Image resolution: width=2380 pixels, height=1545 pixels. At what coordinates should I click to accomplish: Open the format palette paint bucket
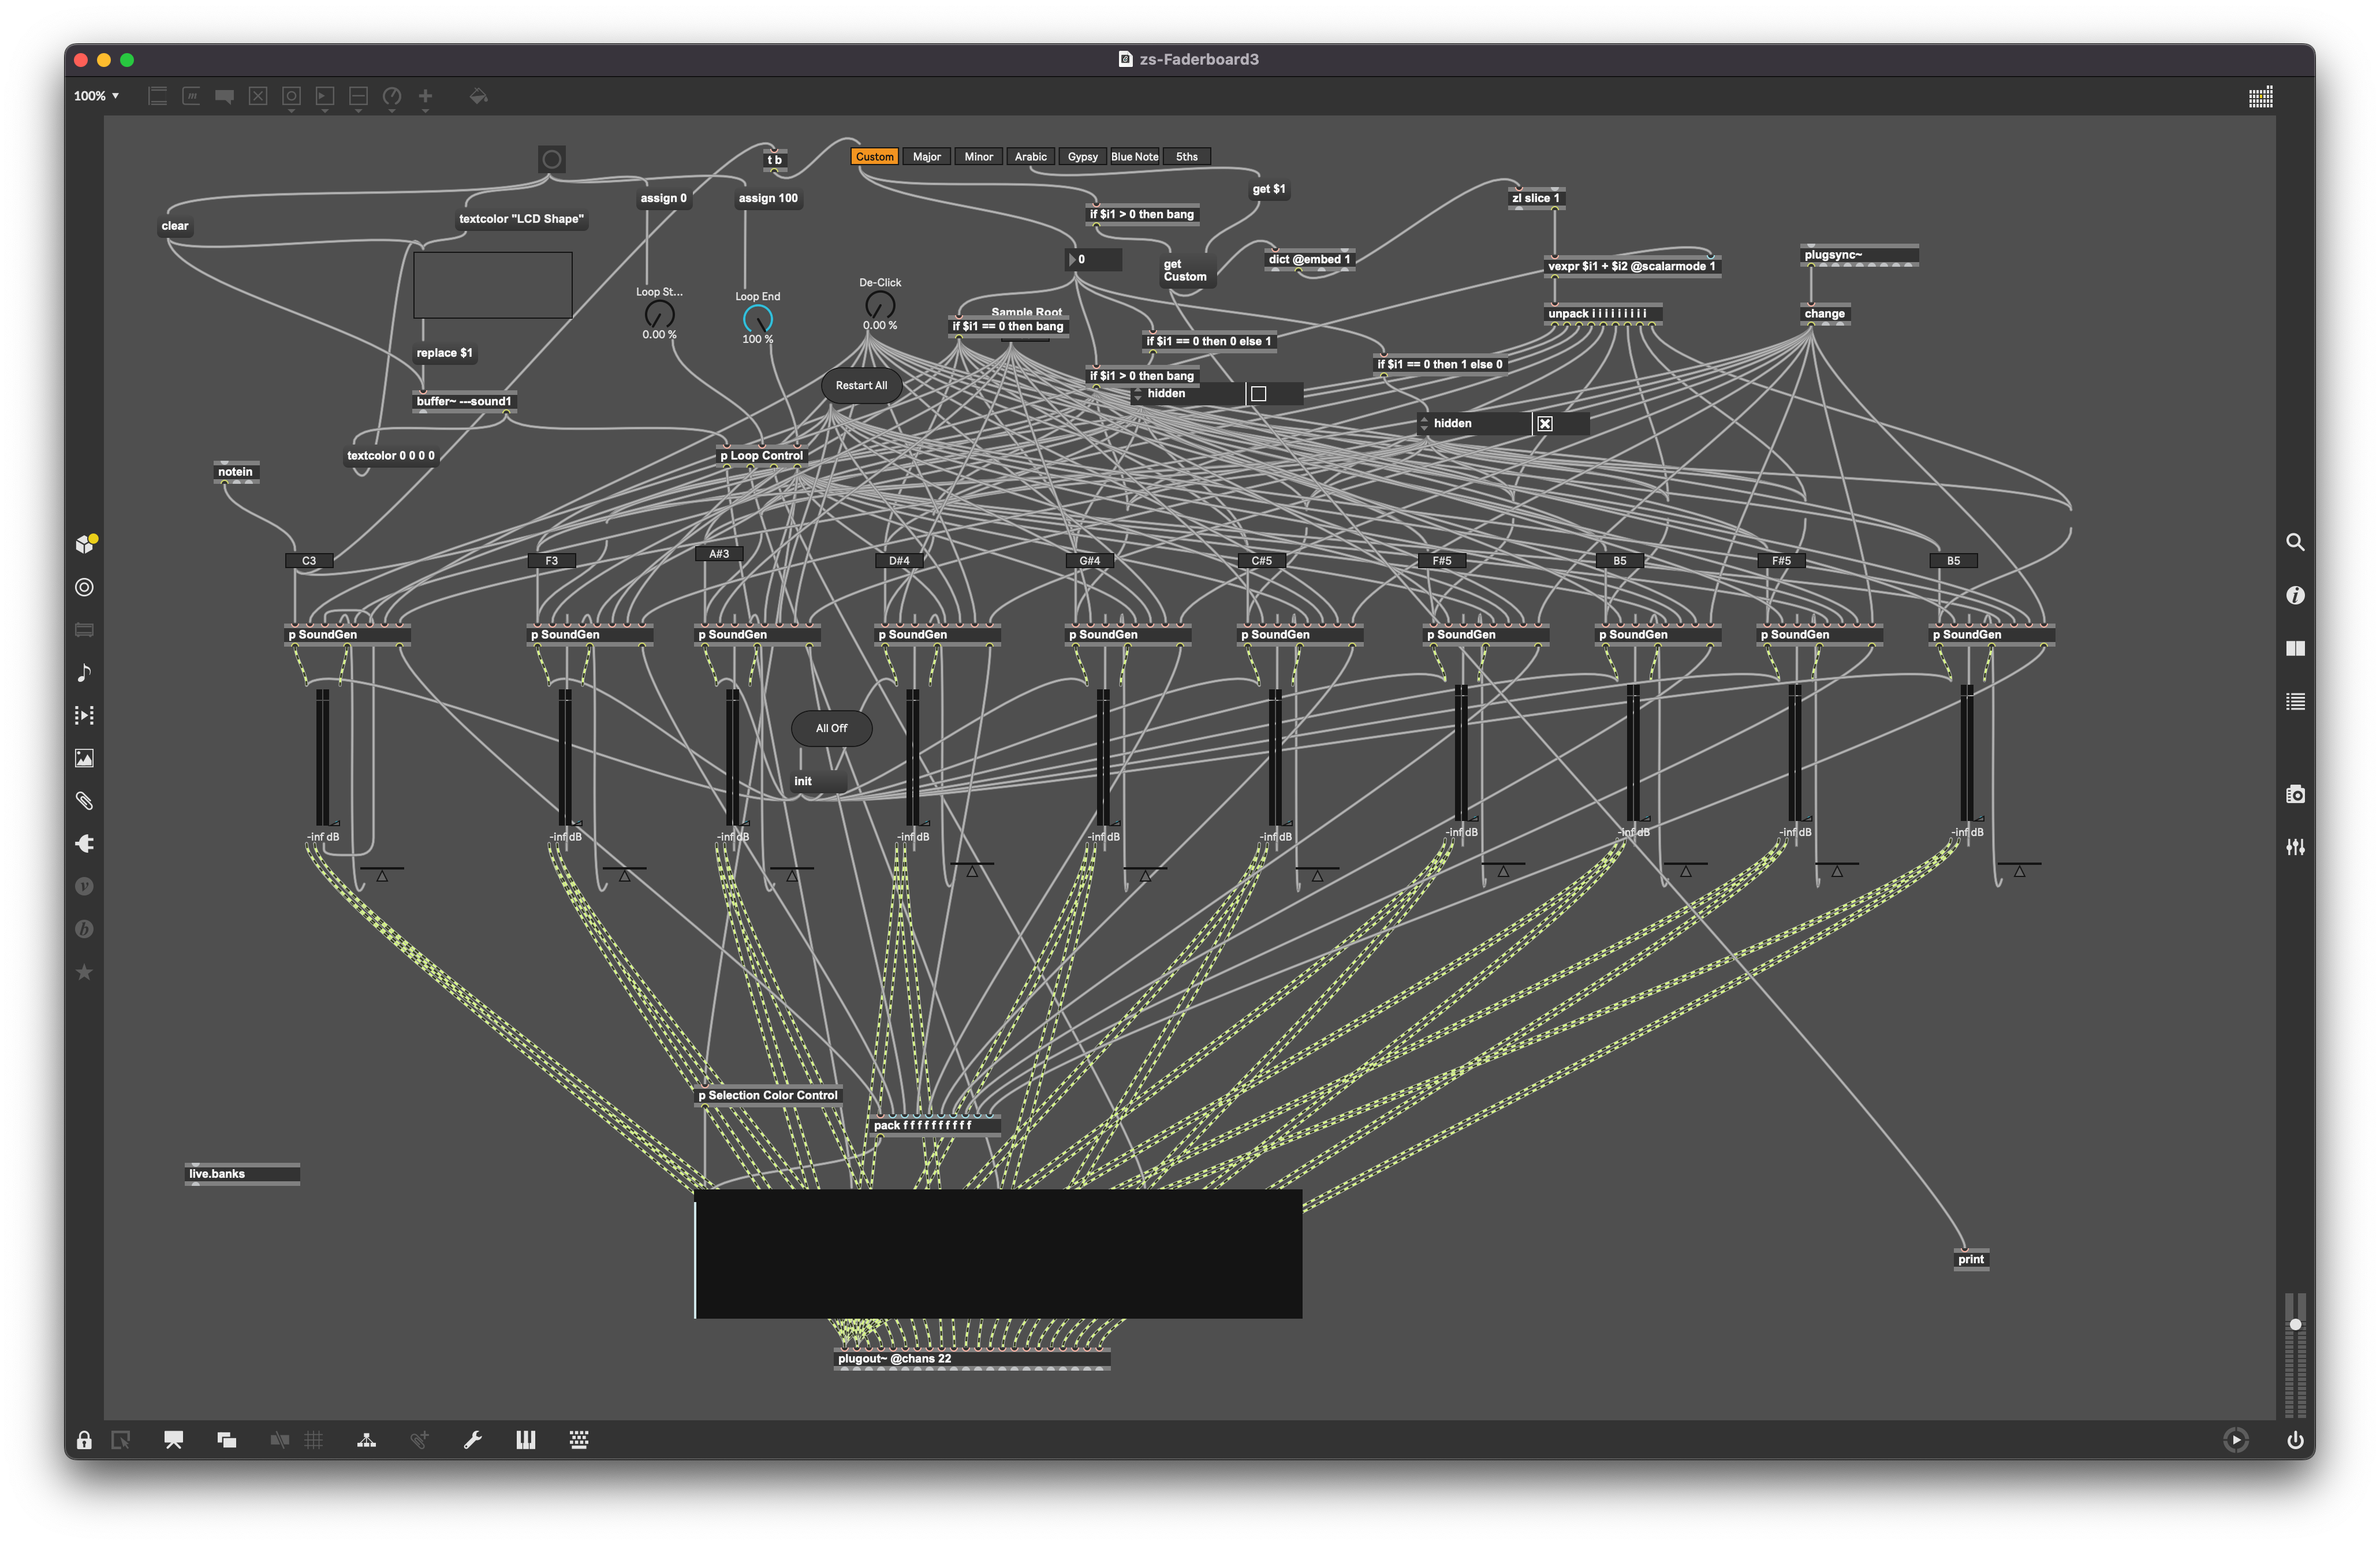(478, 96)
